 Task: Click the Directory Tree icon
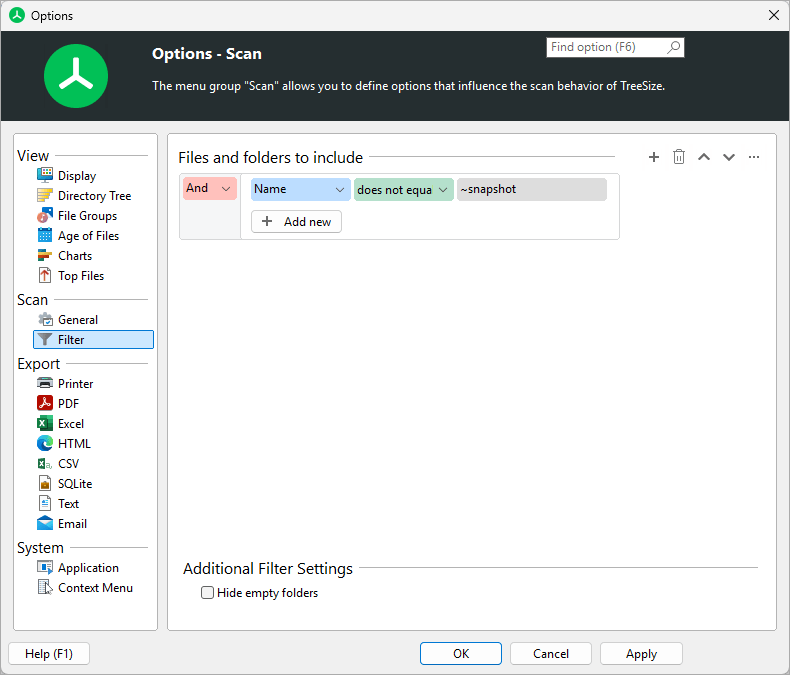click(45, 195)
